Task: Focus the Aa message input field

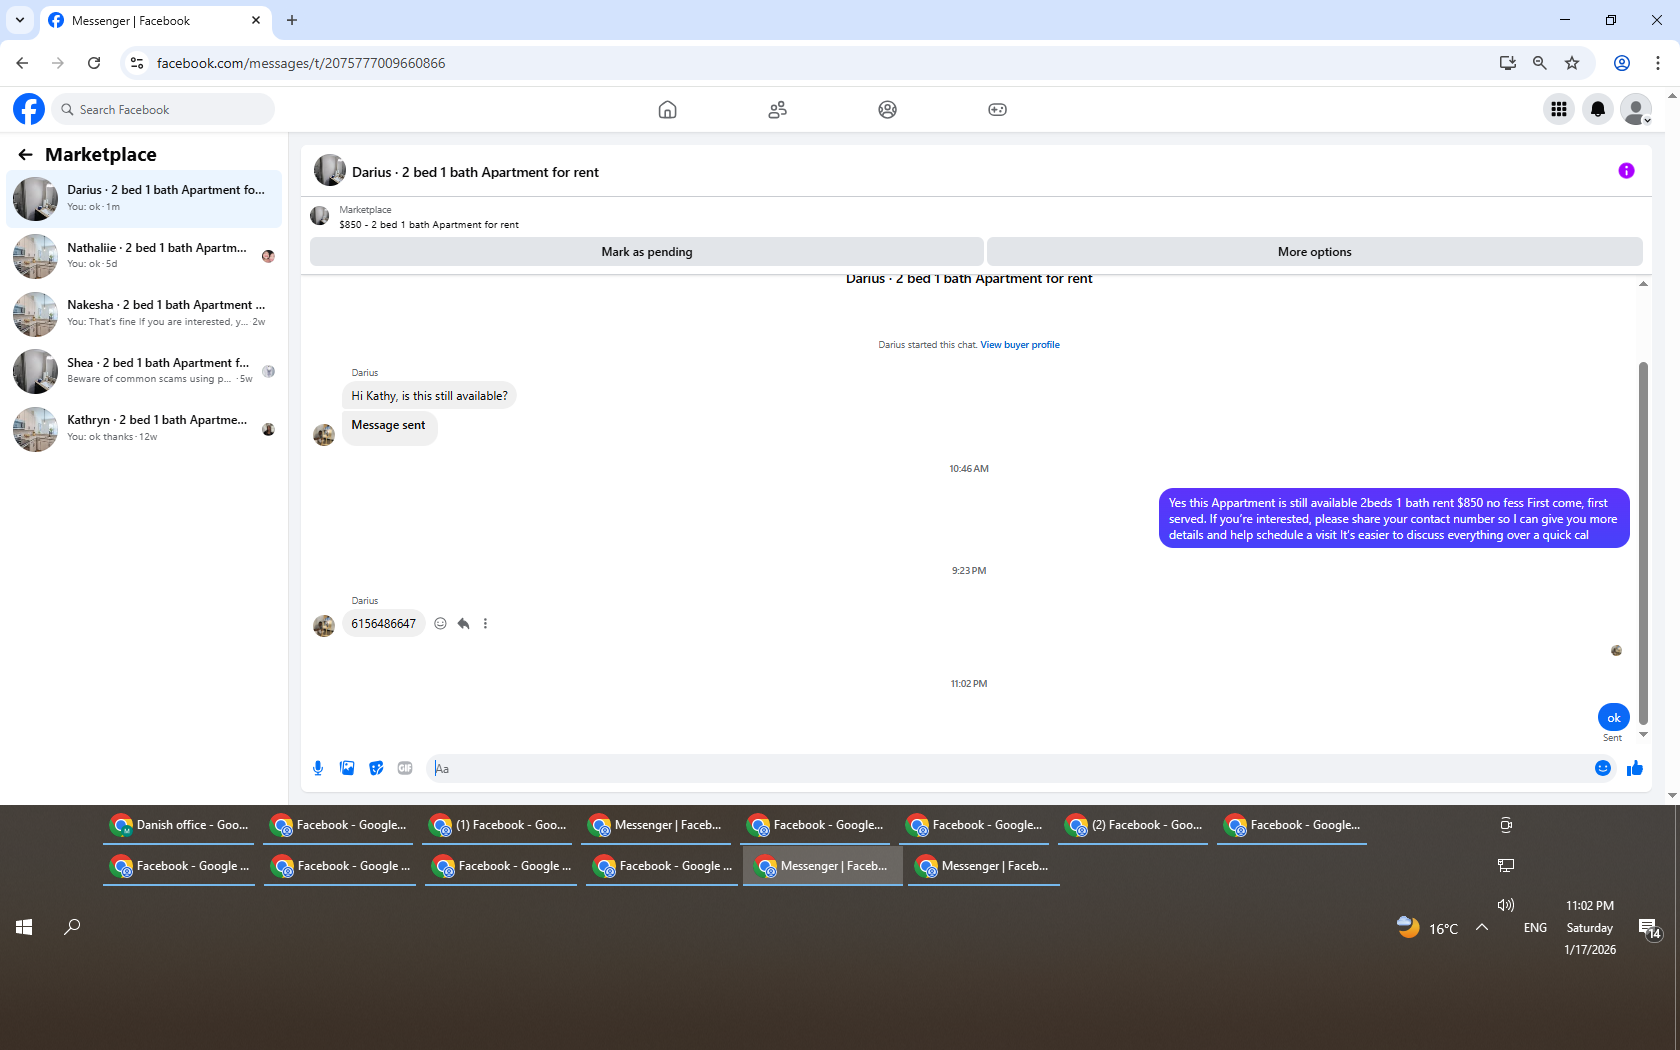Action: (1008, 768)
